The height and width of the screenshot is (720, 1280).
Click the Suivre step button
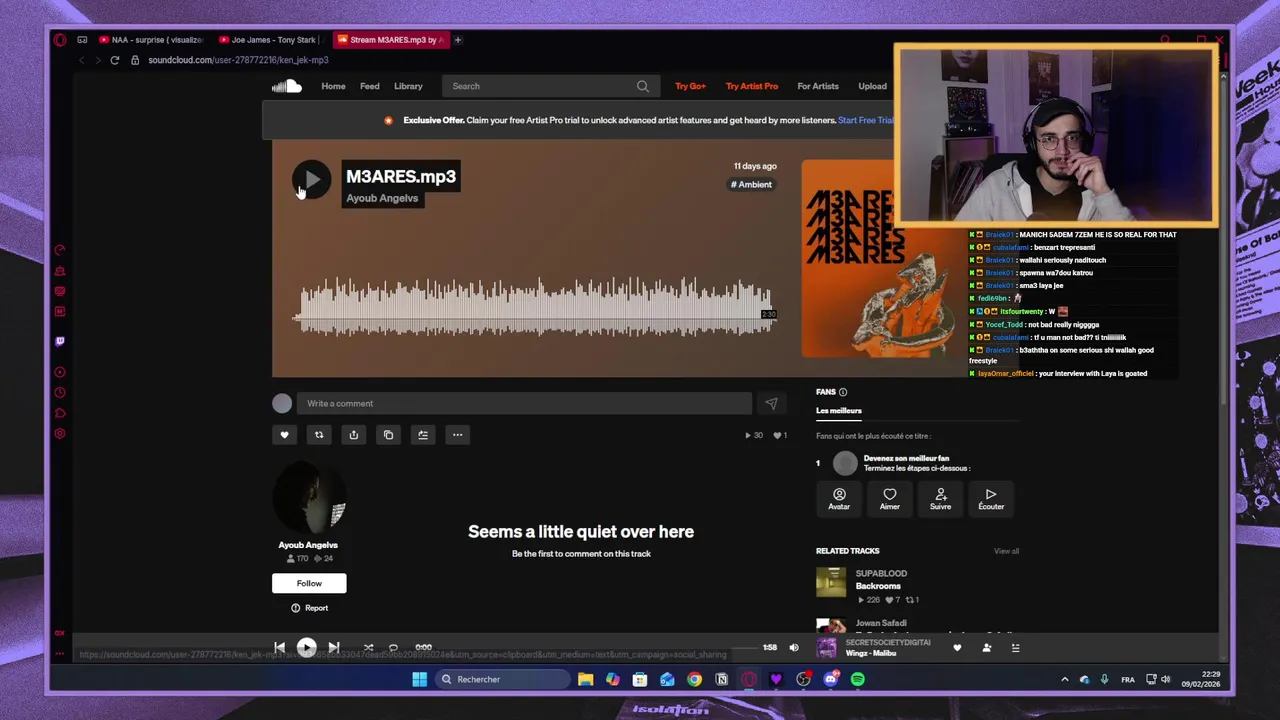click(x=941, y=499)
